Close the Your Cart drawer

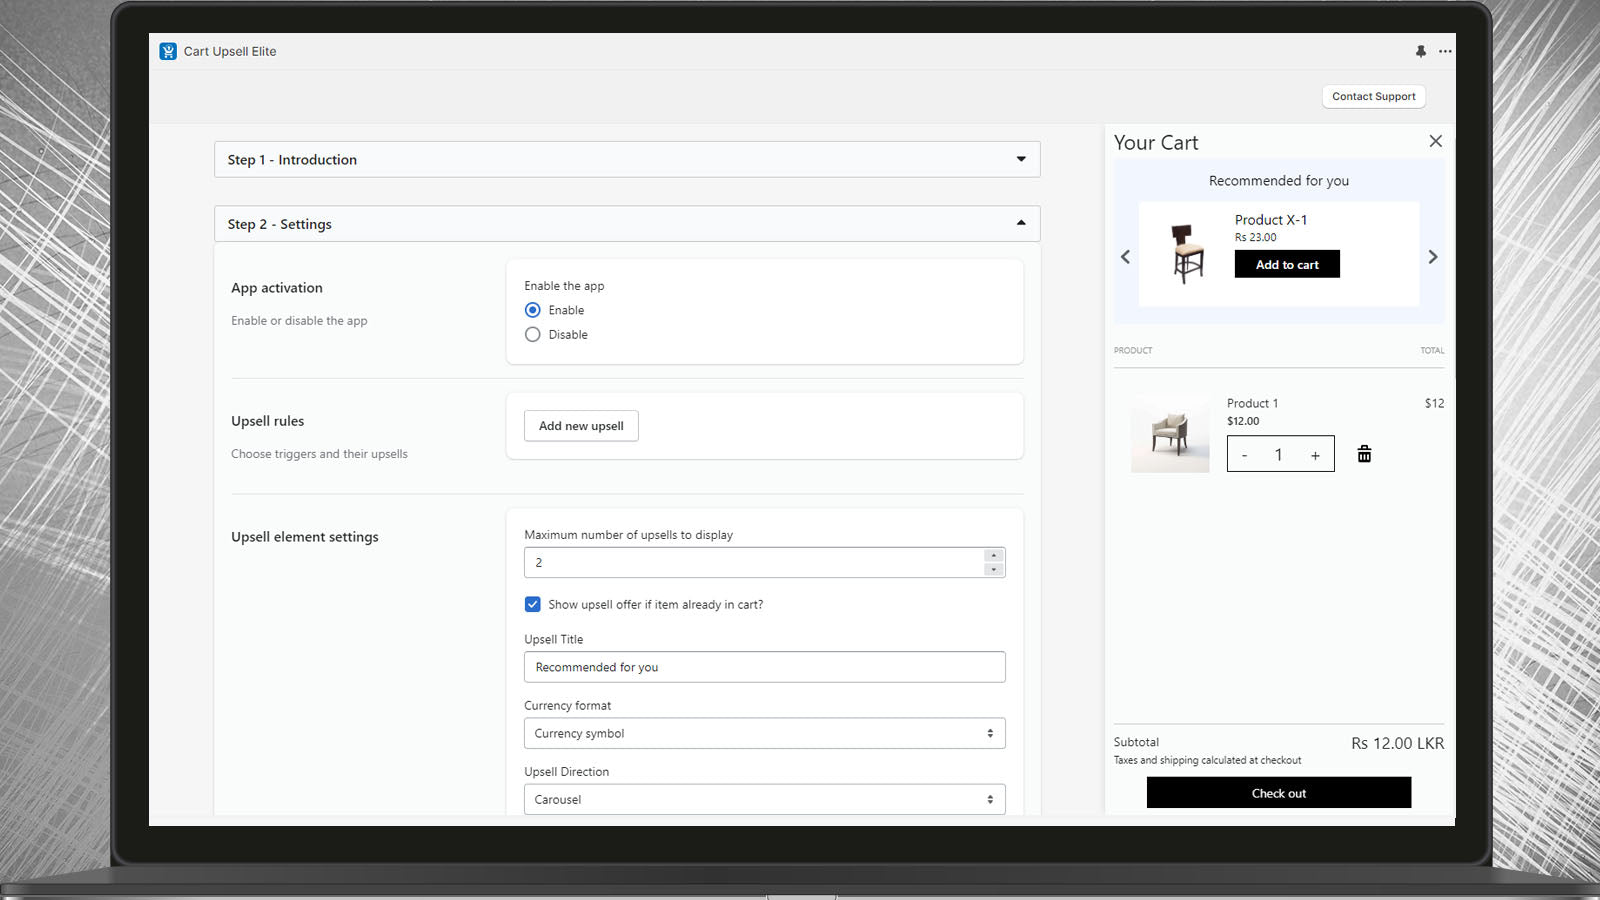1435,141
